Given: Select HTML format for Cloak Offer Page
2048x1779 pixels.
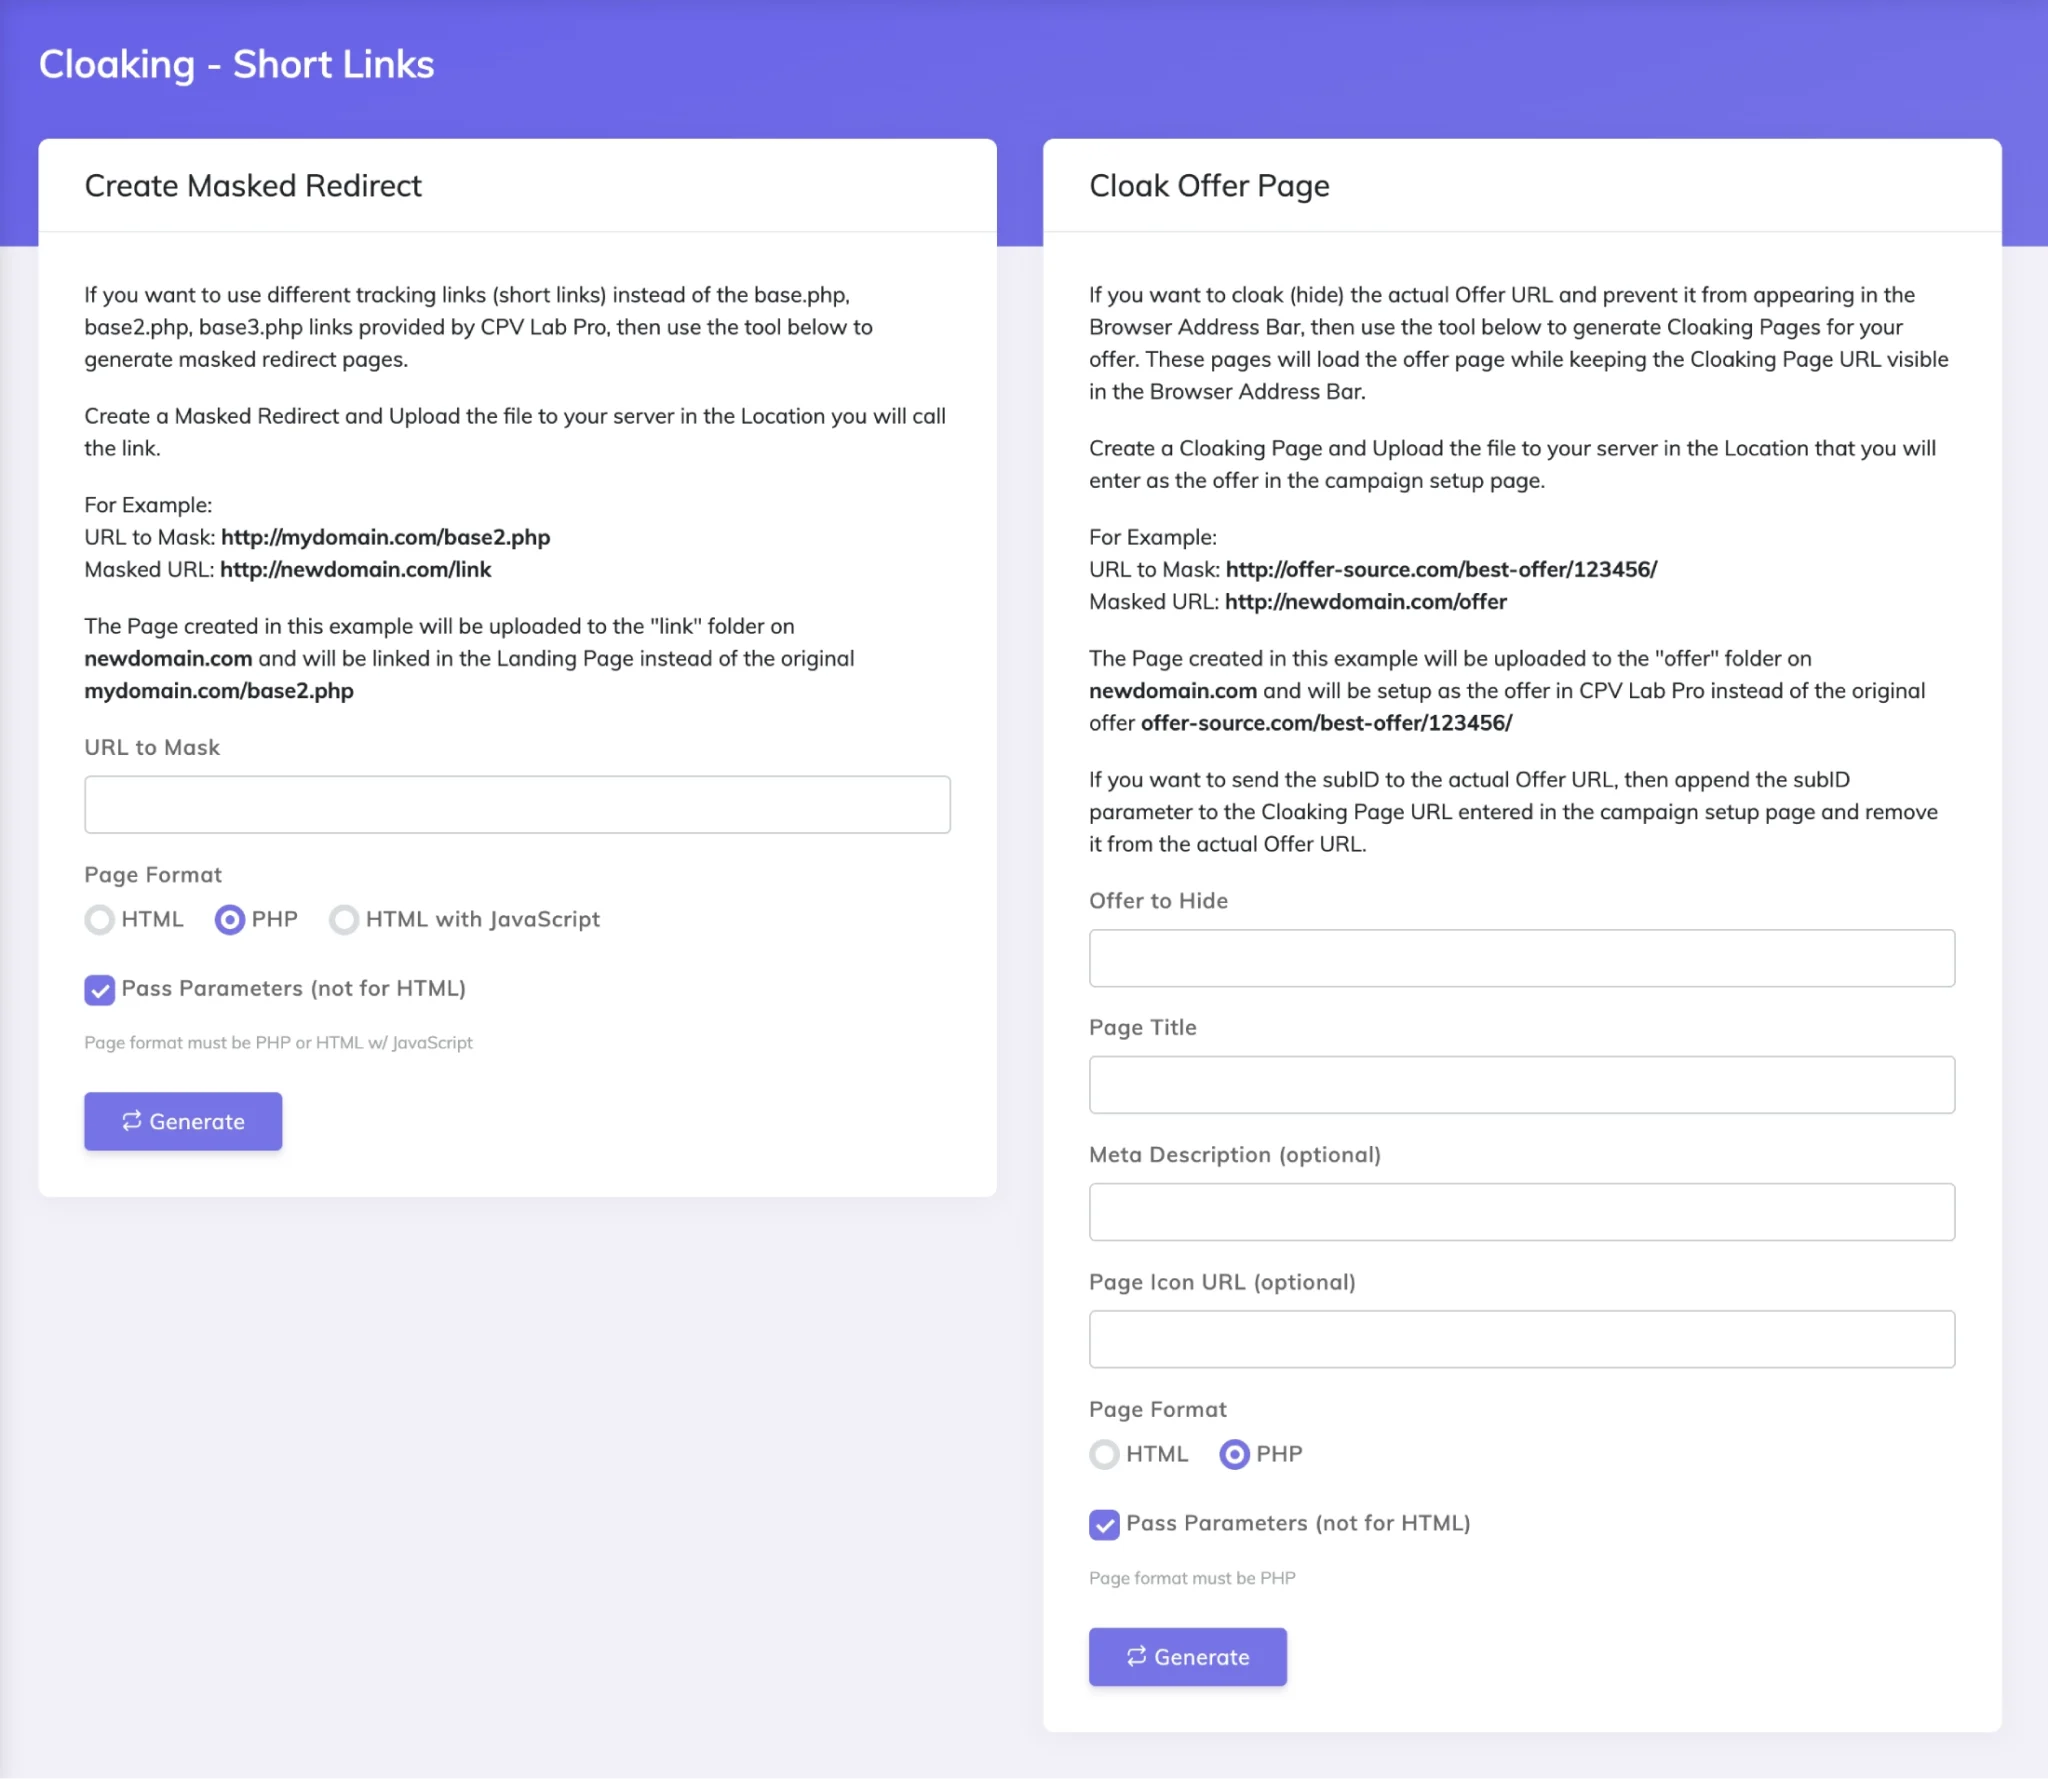Looking at the screenshot, I should [1104, 1454].
